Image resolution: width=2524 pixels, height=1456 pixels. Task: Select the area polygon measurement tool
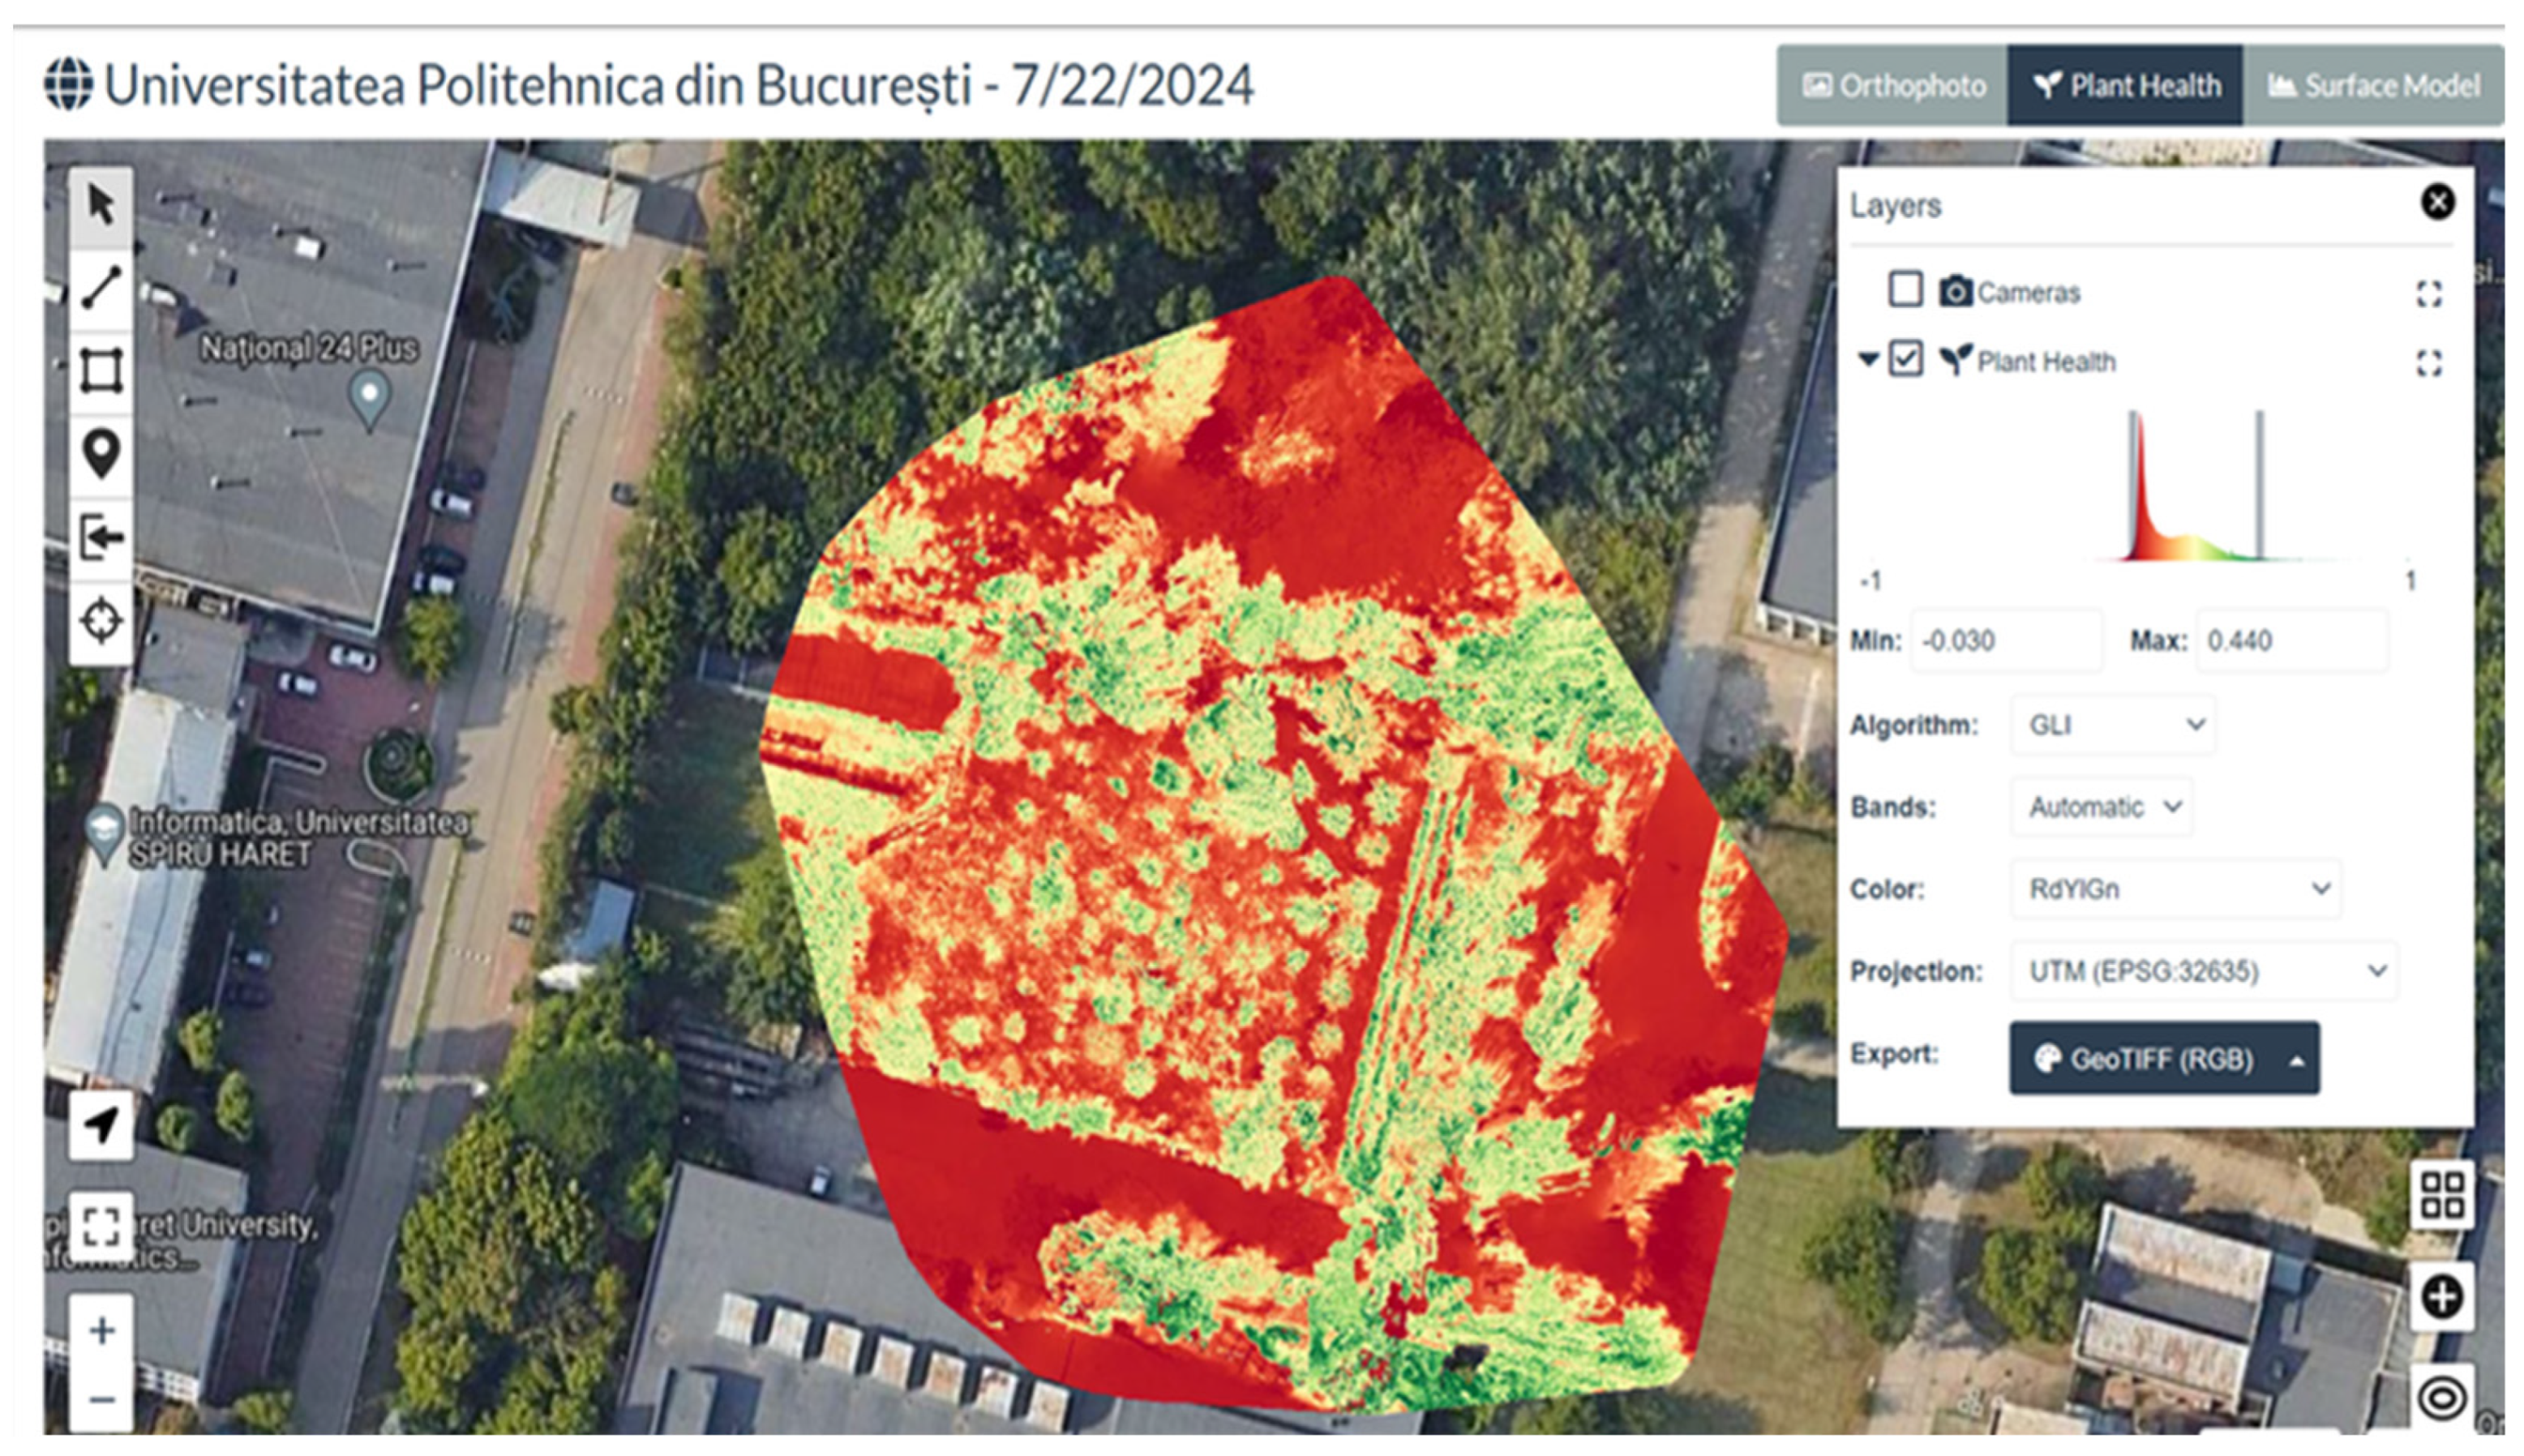(x=101, y=371)
